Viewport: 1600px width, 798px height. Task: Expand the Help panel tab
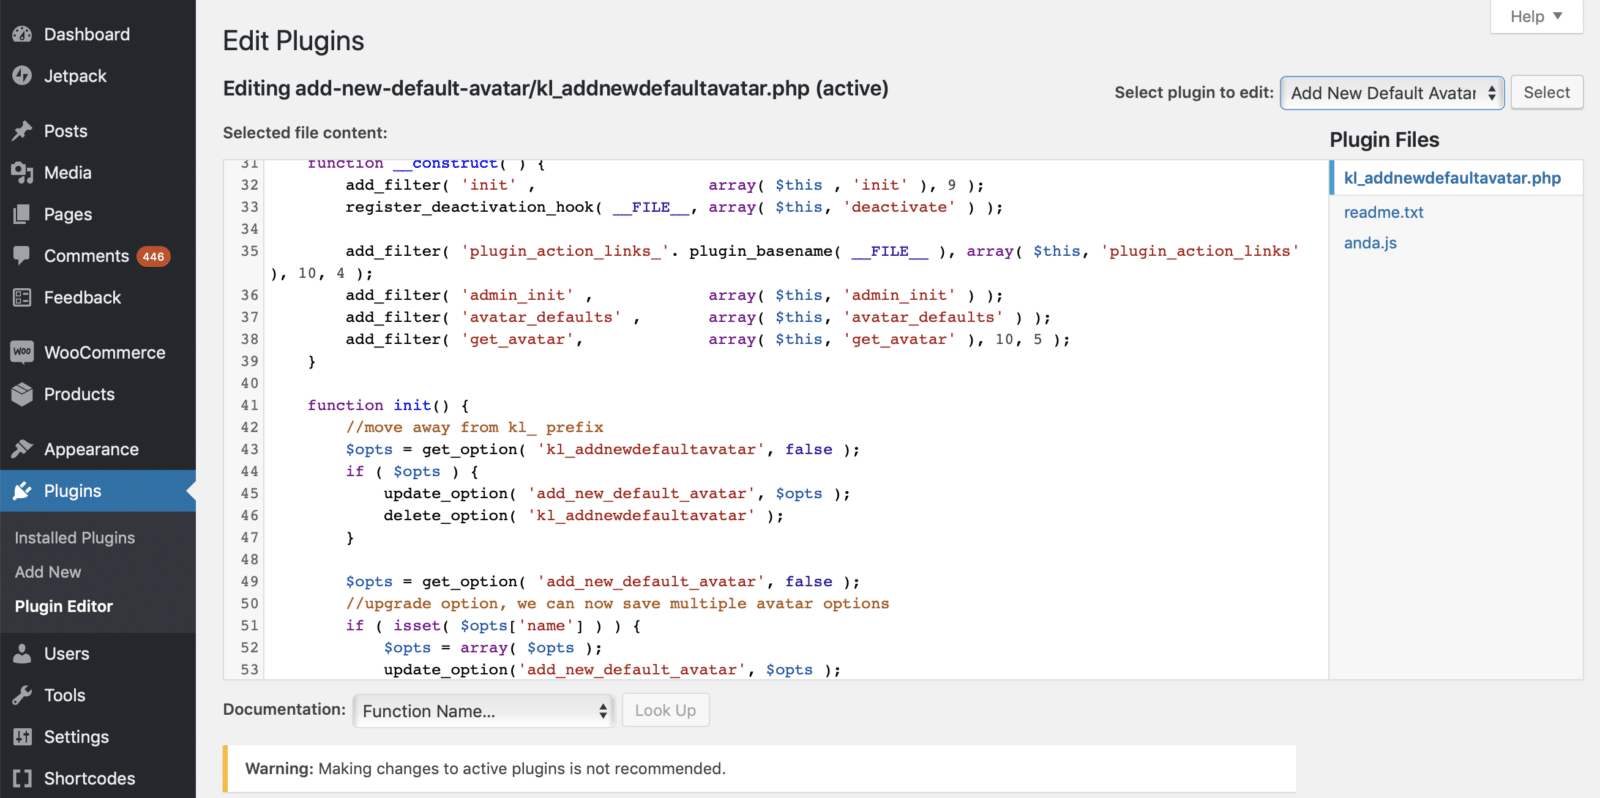tap(1535, 17)
